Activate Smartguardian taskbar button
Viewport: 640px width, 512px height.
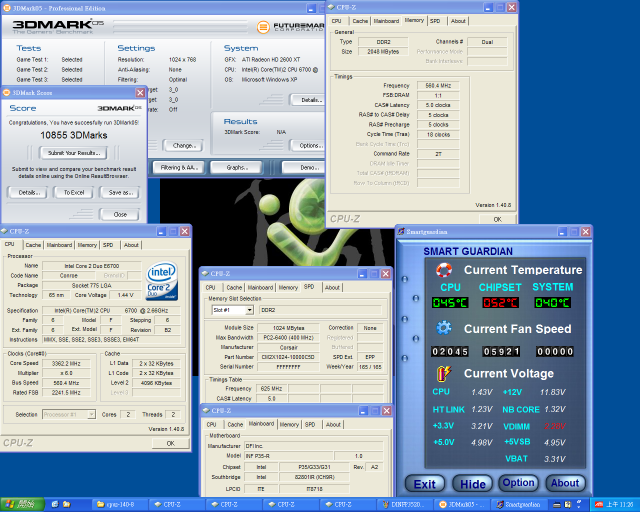(518, 505)
